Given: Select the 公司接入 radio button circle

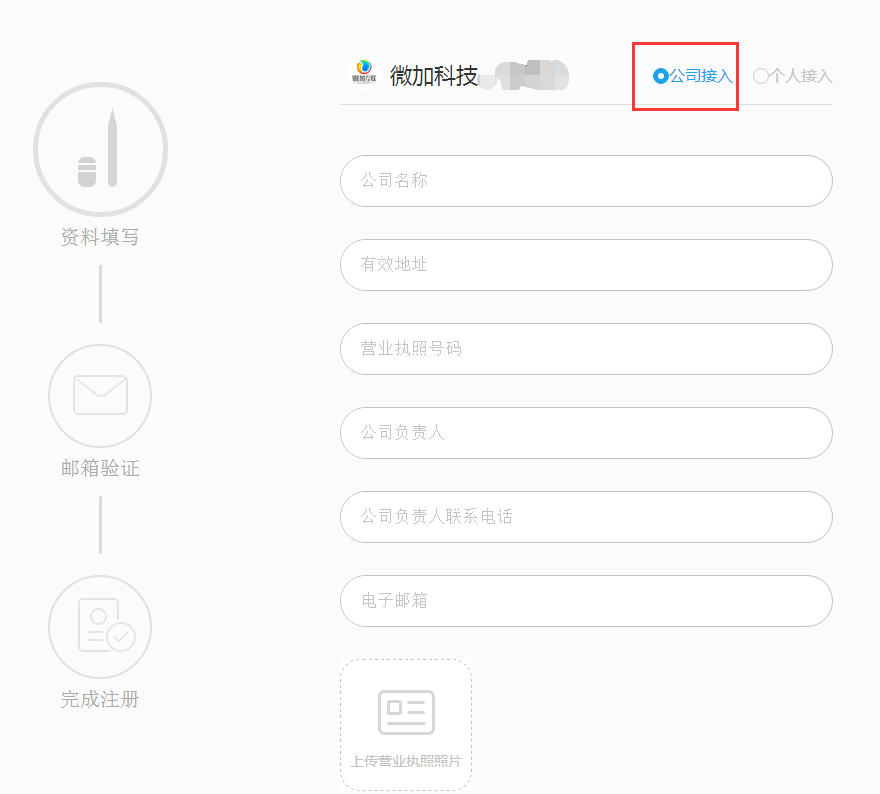Looking at the screenshot, I should [x=660, y=76].
